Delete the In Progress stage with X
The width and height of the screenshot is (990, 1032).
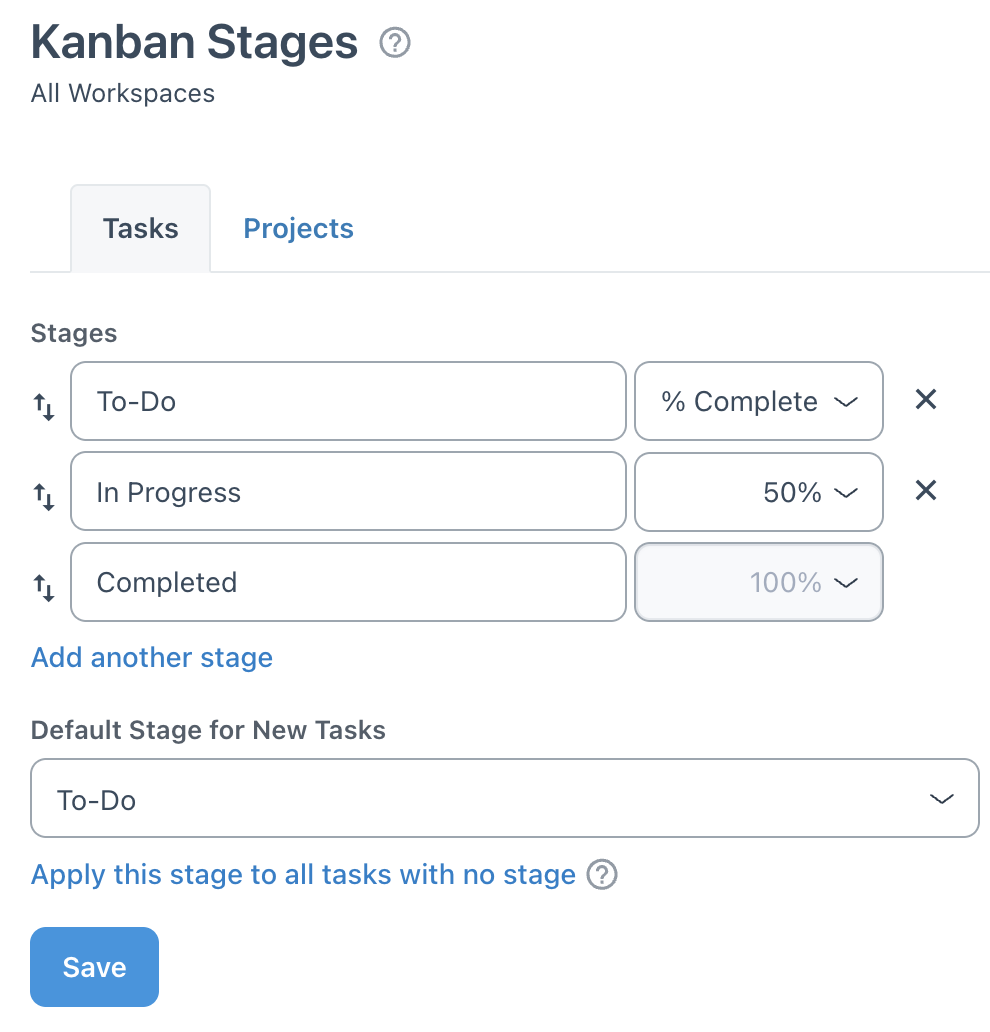click(926, 491)
